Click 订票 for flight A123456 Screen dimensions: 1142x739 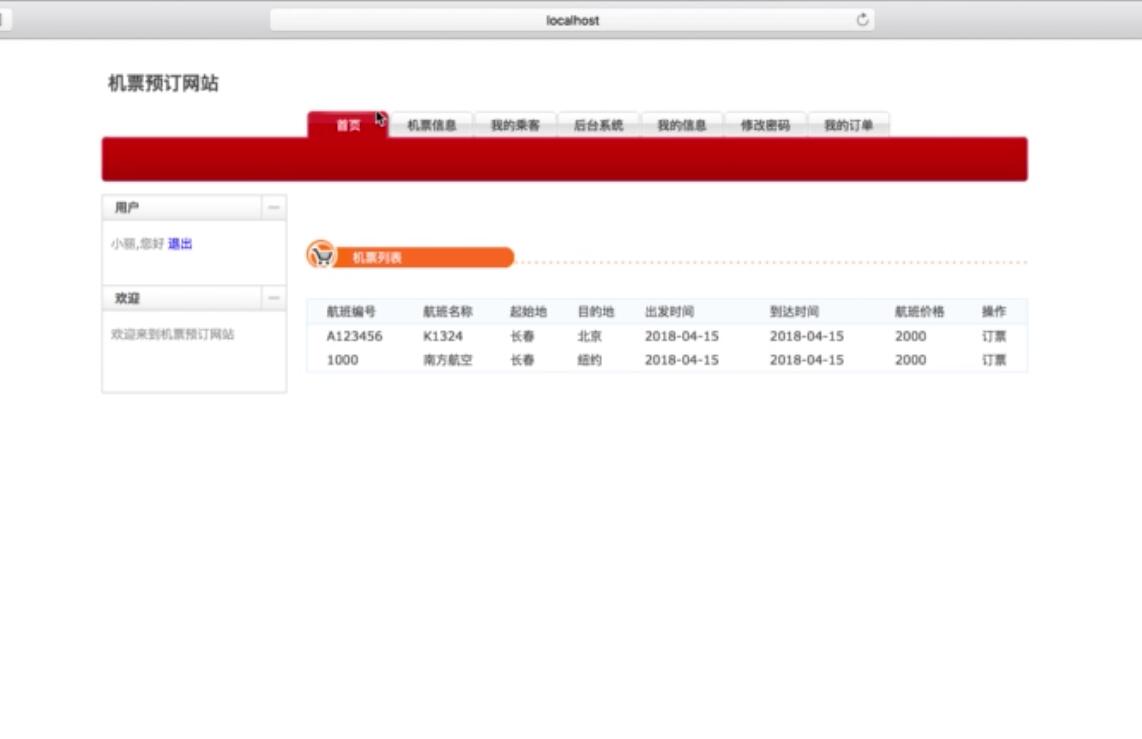point(993,336)
